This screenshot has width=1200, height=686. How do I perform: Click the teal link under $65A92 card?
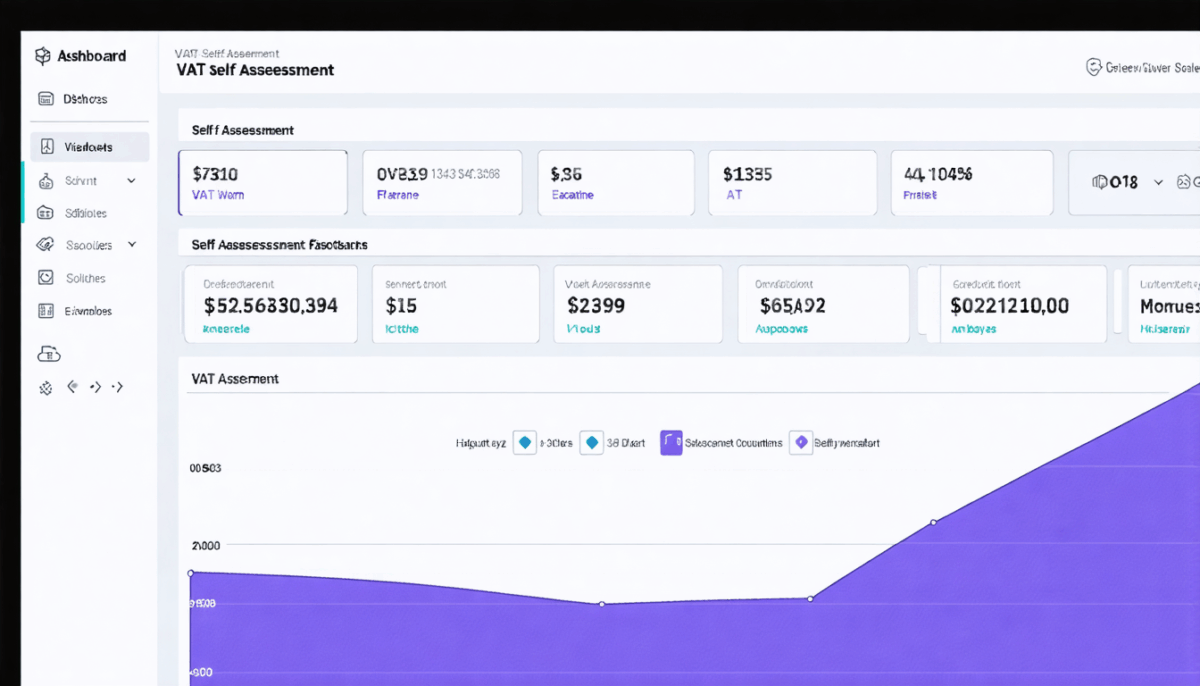coord(782,329)
